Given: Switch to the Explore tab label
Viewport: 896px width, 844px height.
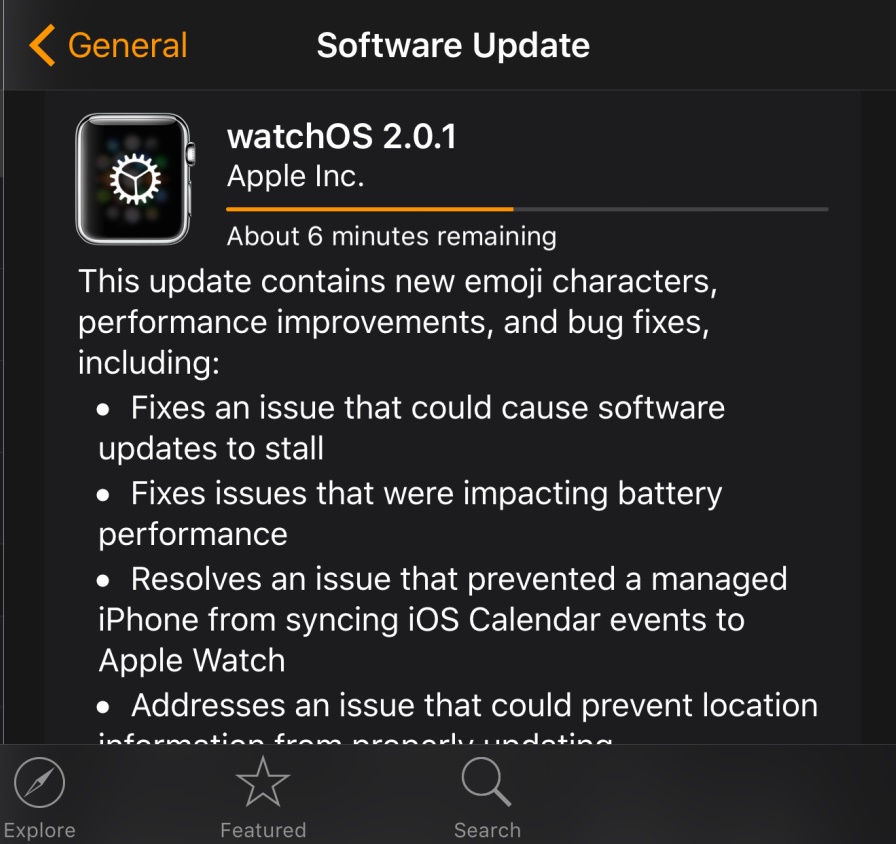Looking at the screenshot, I should 39,830.
